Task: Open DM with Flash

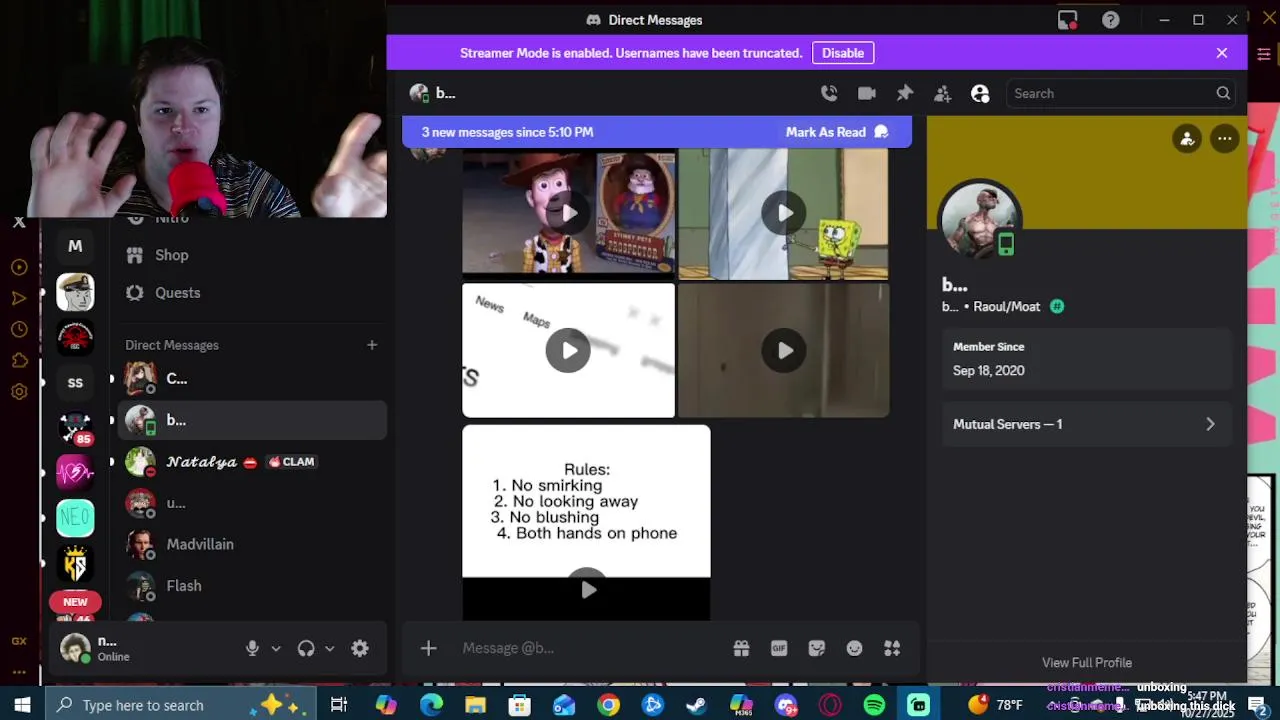Action: 252,586
